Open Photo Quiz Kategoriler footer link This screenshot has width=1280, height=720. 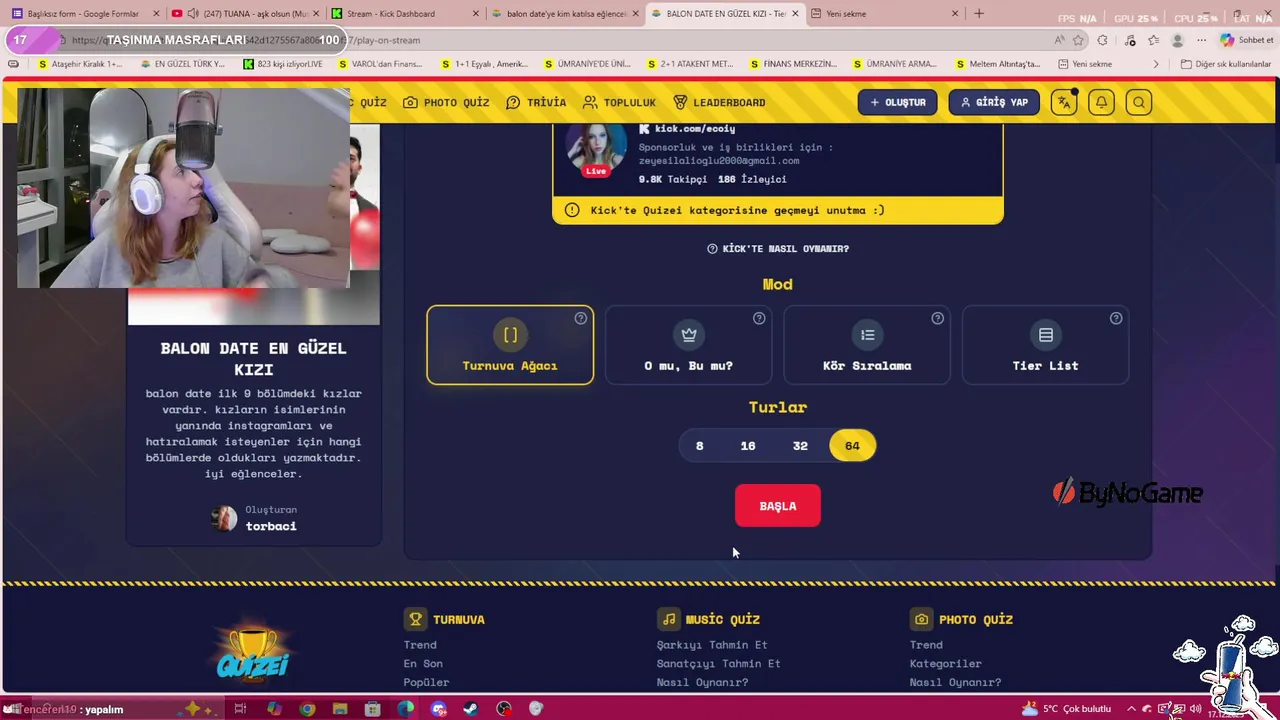(x=946, y=664)
